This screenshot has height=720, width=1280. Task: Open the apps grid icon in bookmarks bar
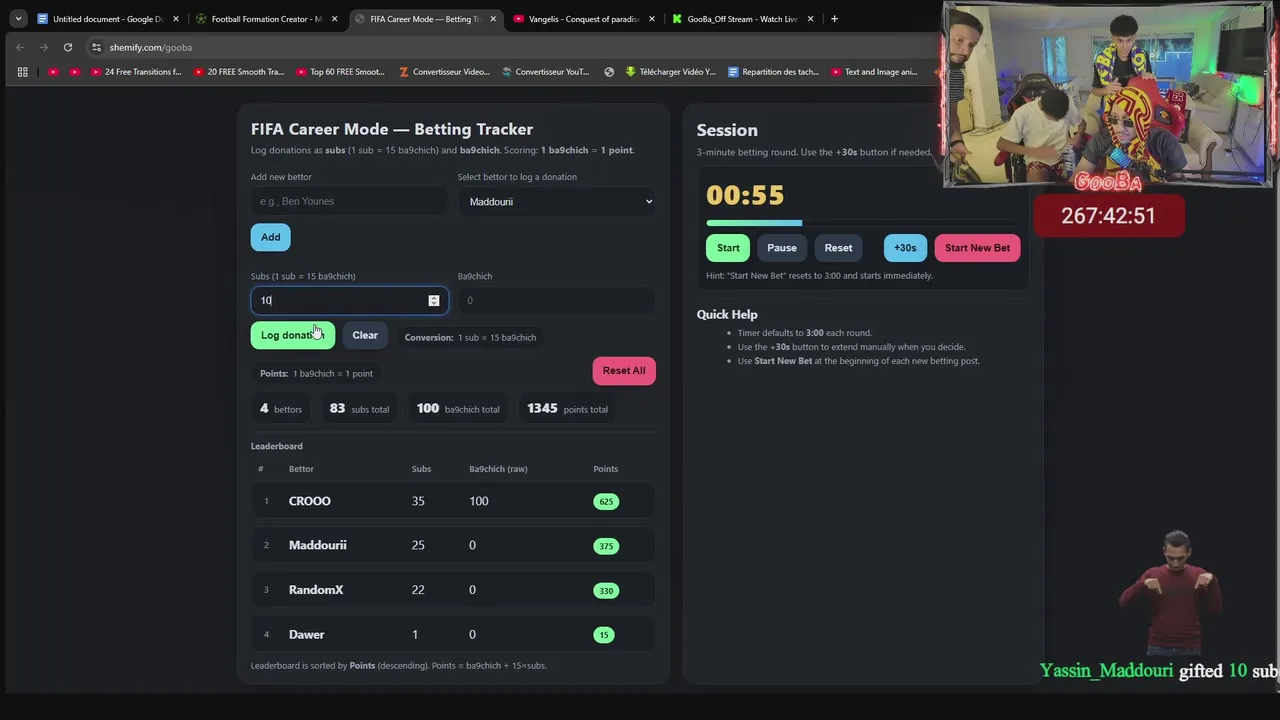point(22,72)
